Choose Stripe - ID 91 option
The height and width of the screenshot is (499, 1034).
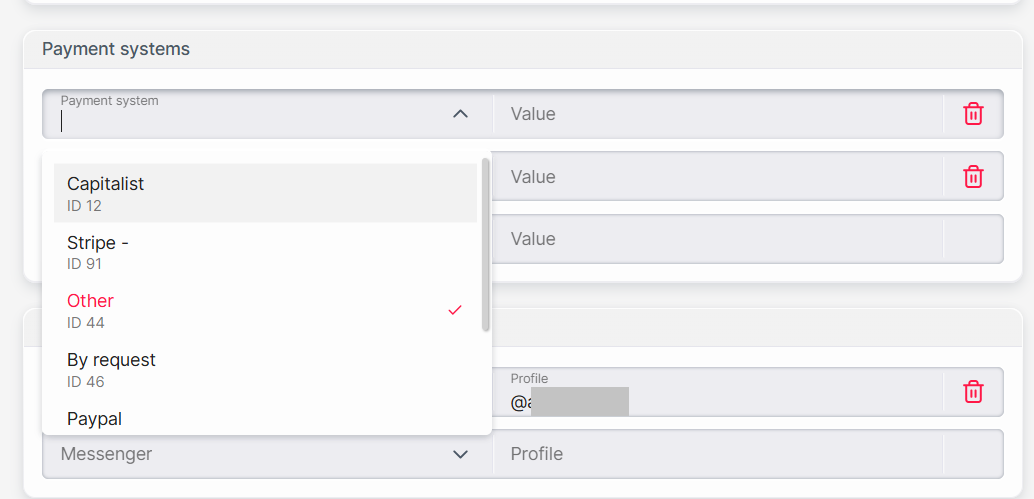click(x=265, y=252)
